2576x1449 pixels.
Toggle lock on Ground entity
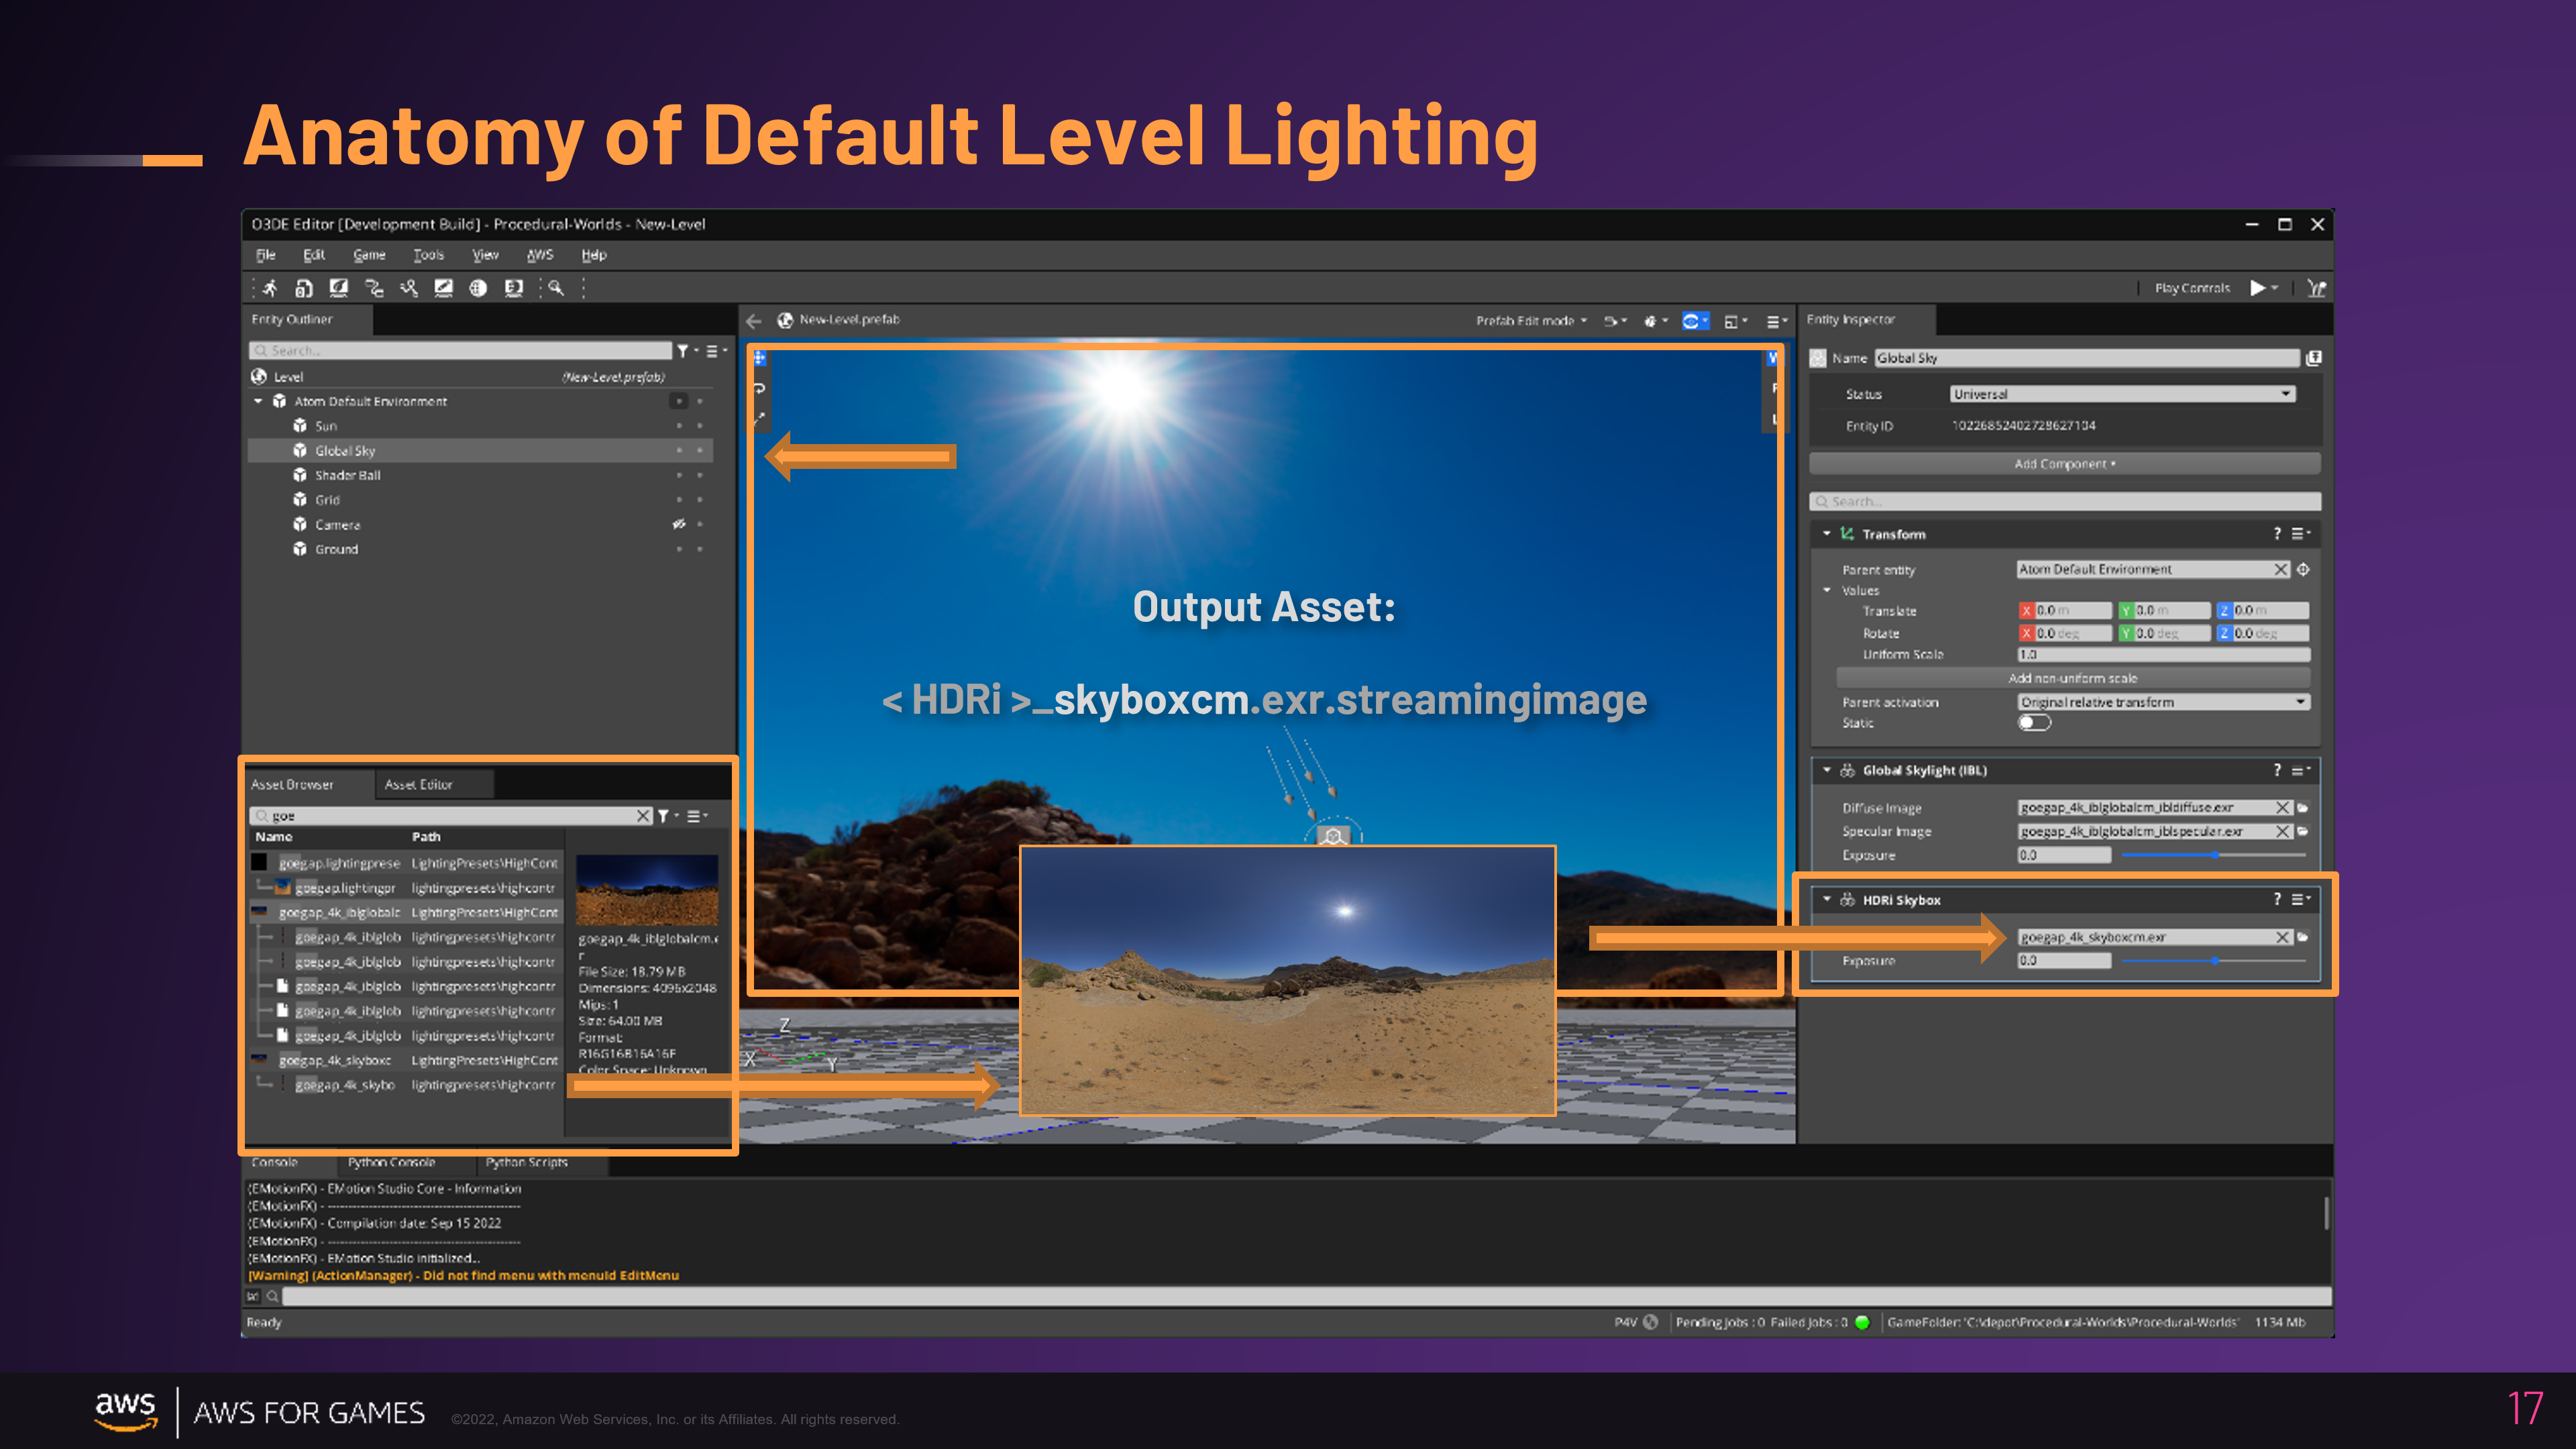click(700, 549)
